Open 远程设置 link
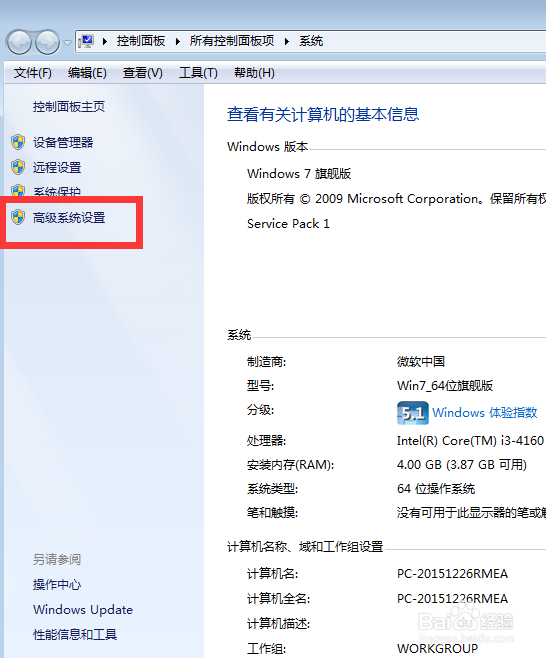The height and width of the screenshot is (658, 546). (x=57, y=168)
